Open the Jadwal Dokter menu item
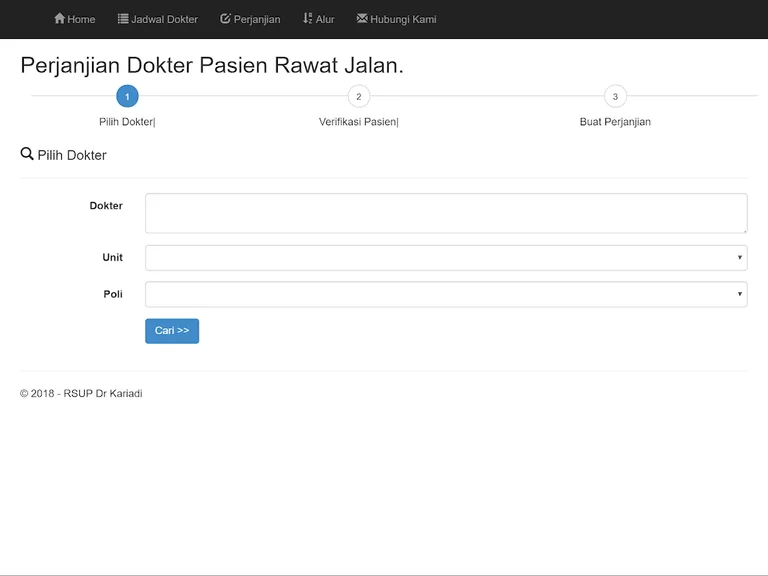The width and height of the screenshot is (768, 576). point(158,19)
